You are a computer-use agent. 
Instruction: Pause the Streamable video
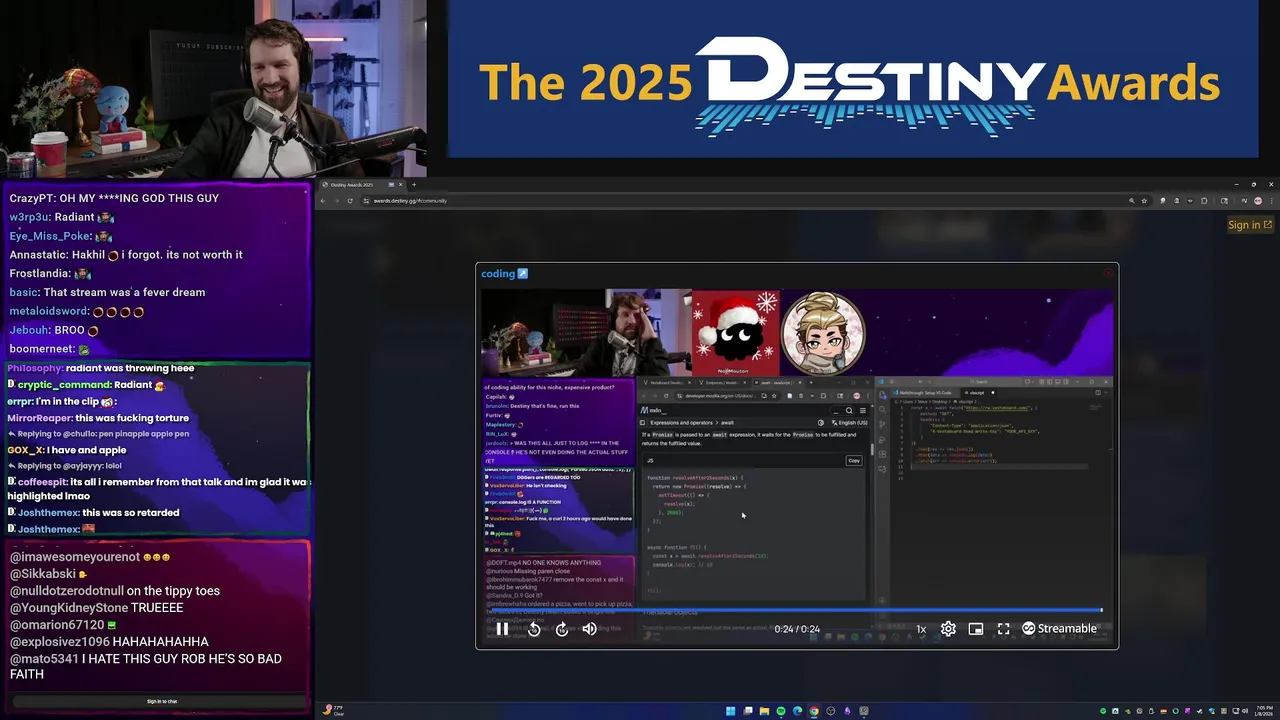coord(502,629)
